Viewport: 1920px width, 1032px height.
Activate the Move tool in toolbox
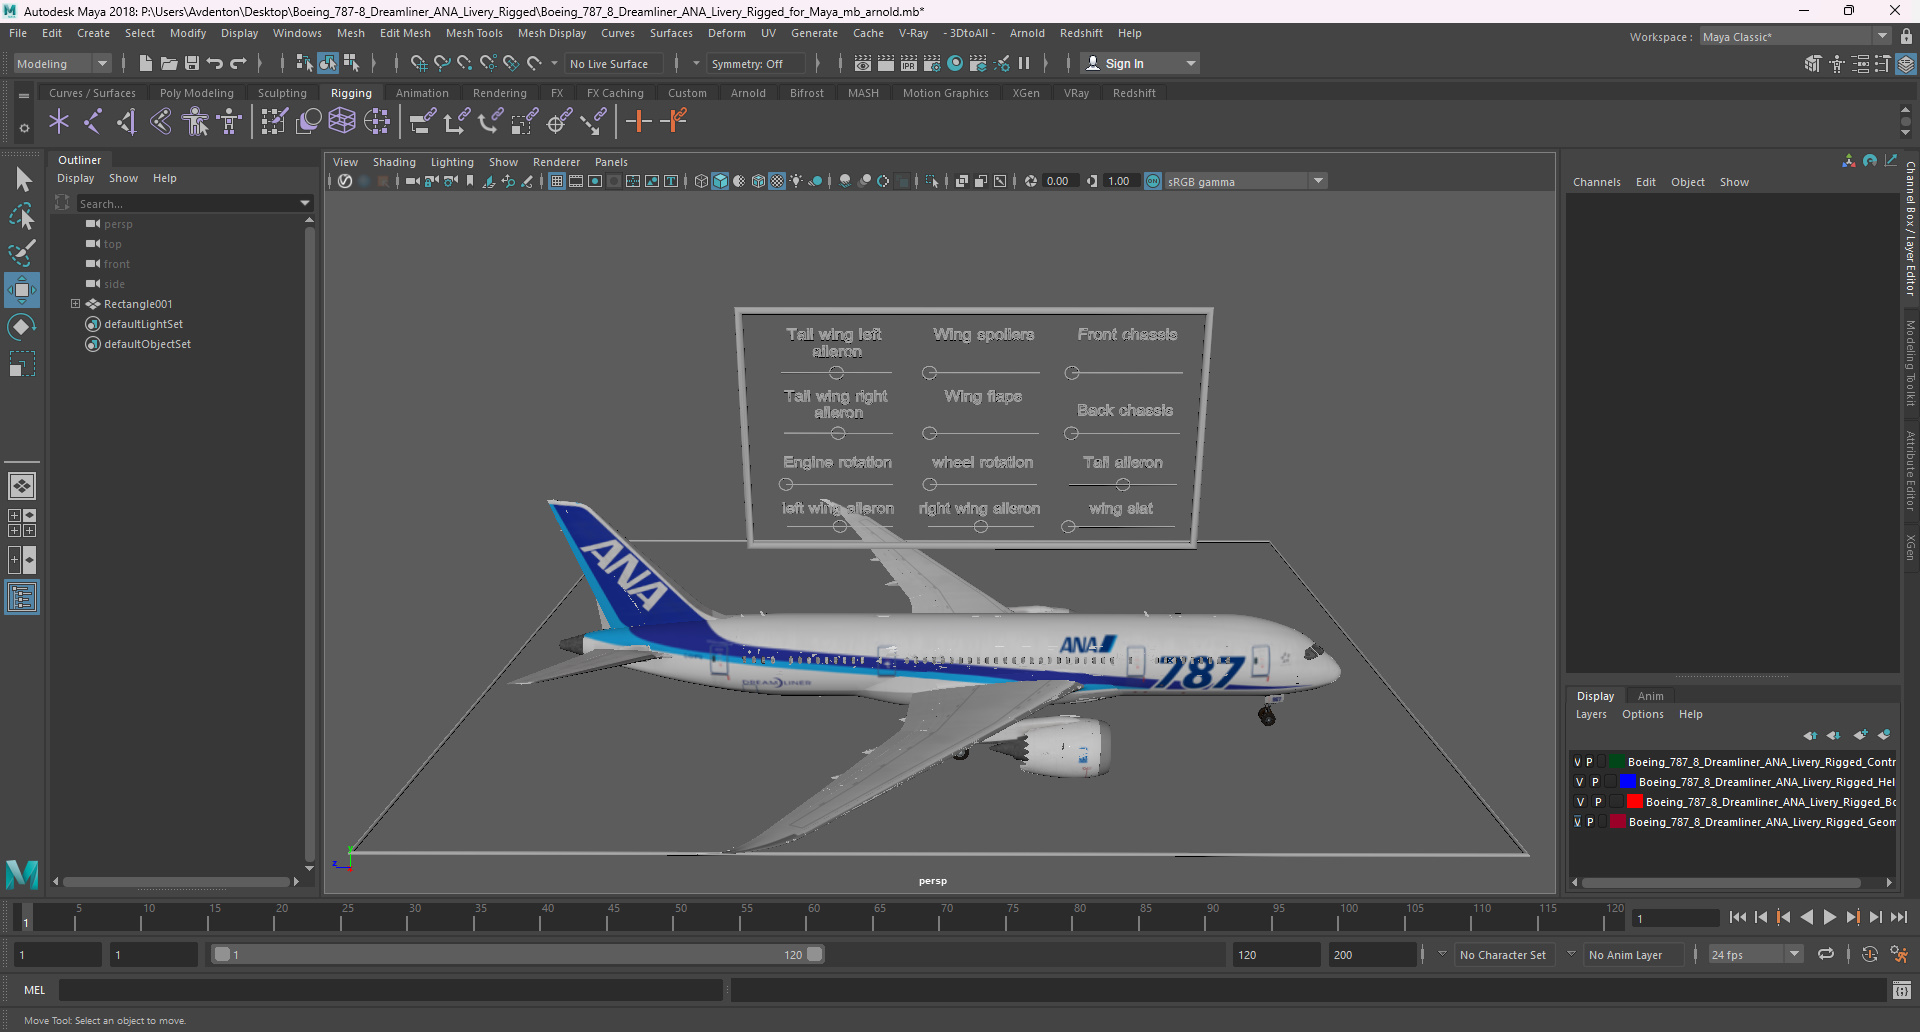(x=22, y=290)
